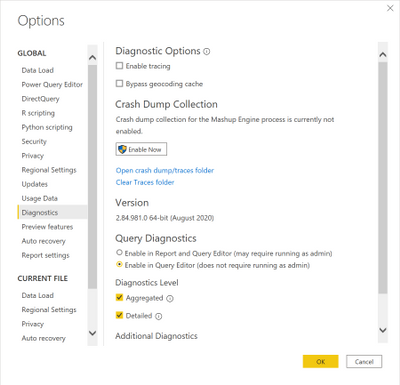This screenshot has height=385, width=400.
Task: Click the main pane scrollbar thumb
Action: (x=383, y=178)
